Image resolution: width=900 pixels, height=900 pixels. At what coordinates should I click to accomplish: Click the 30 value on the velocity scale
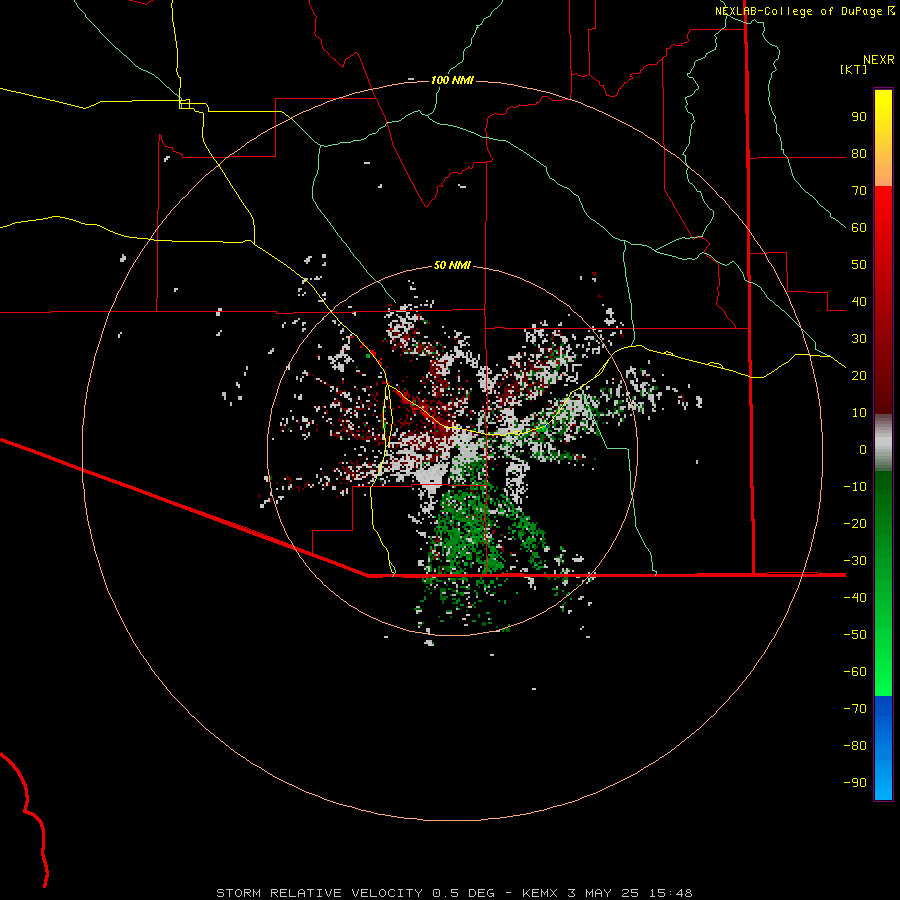click(x=859, y=339)
